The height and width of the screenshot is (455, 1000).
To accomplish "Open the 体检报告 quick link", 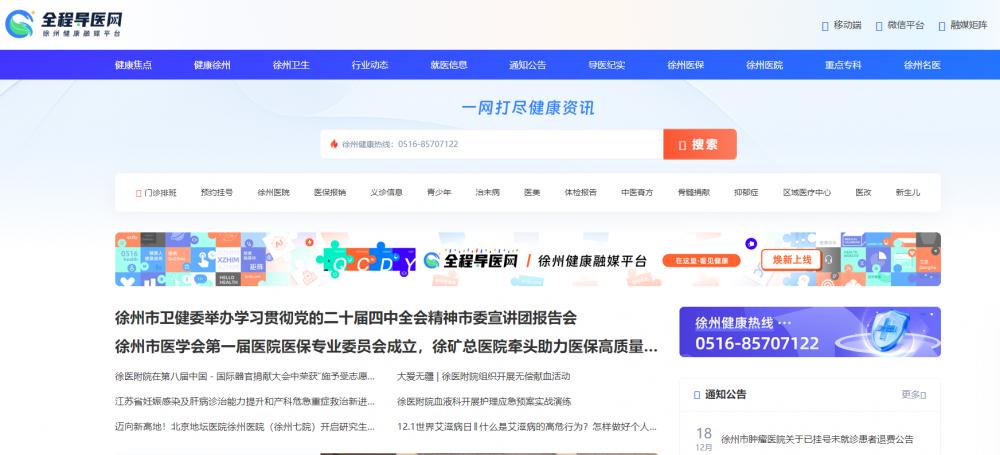I will (x=580, y=192).
